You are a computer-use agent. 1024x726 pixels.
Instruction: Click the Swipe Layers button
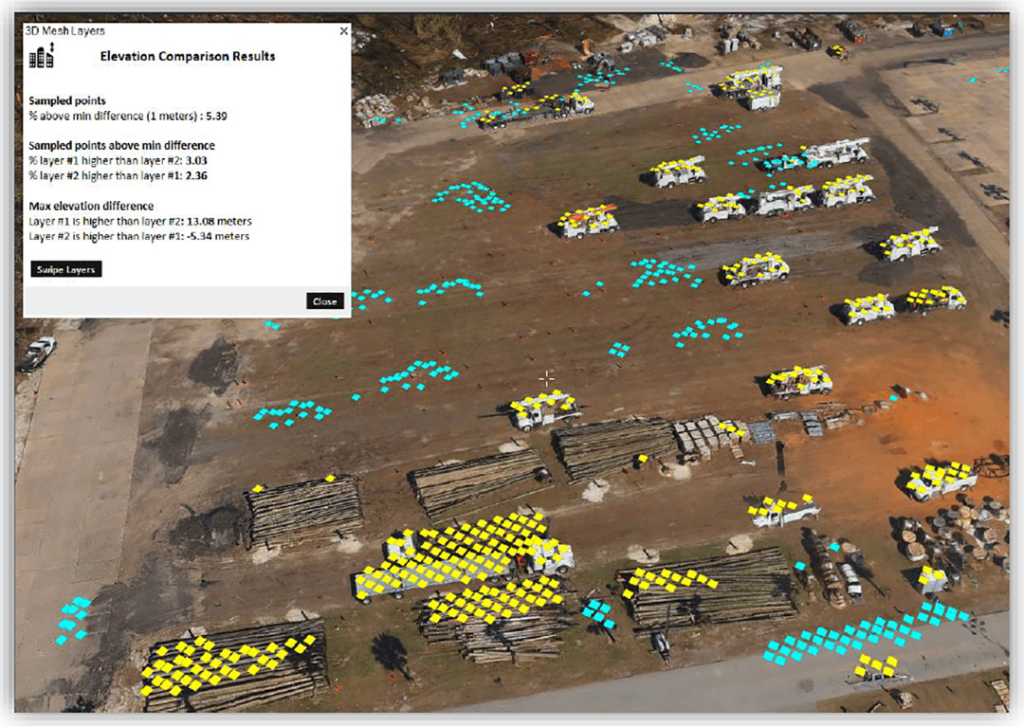(x=64, y=269)
